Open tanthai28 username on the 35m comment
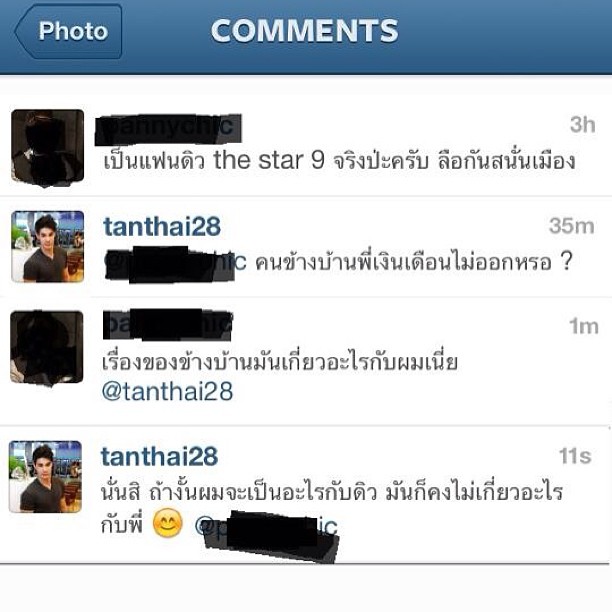The image size is (612, 612). pyautogui.click(x=162, y=226)
